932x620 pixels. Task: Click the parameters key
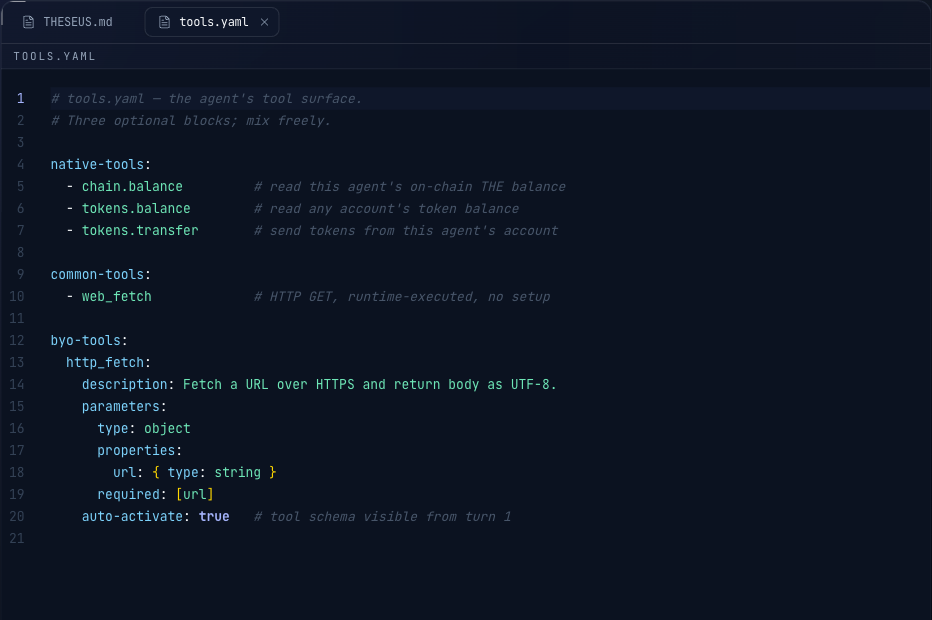[121, 406]
